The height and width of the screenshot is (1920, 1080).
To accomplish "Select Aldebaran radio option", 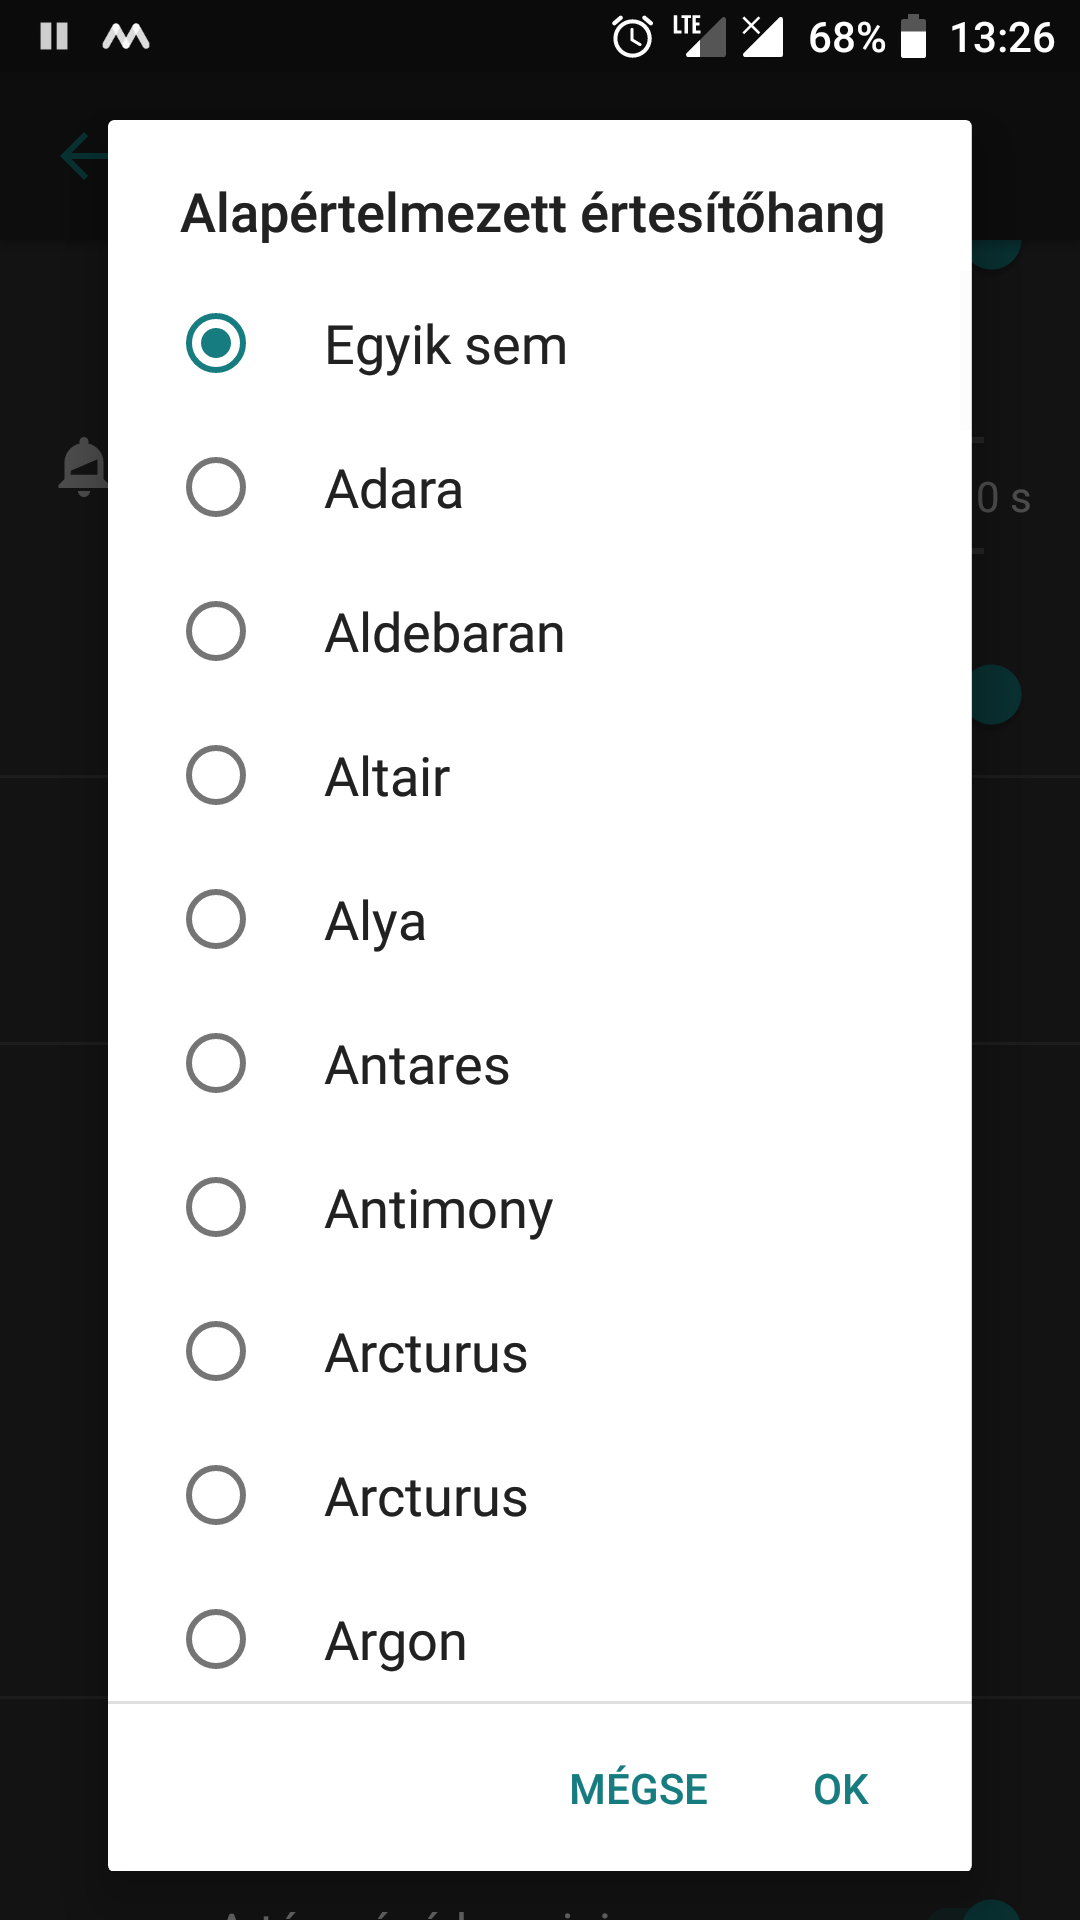I will point(540,632).
